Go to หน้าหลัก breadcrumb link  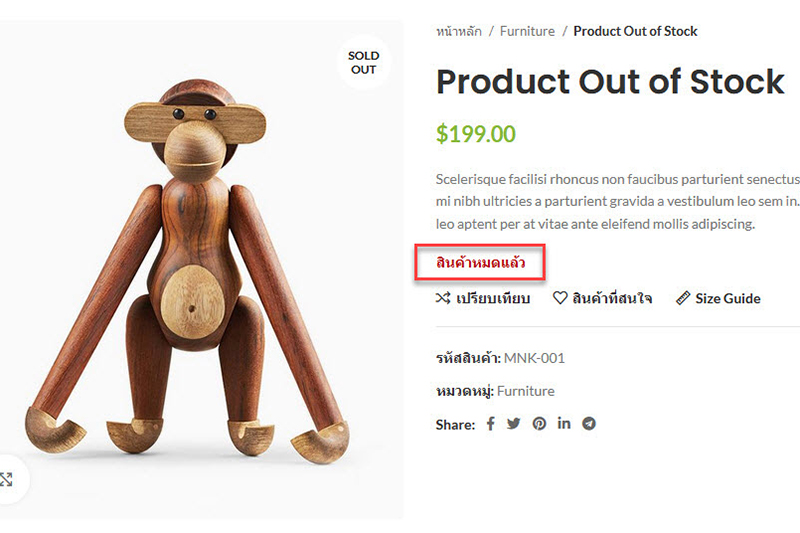[458, 31]
